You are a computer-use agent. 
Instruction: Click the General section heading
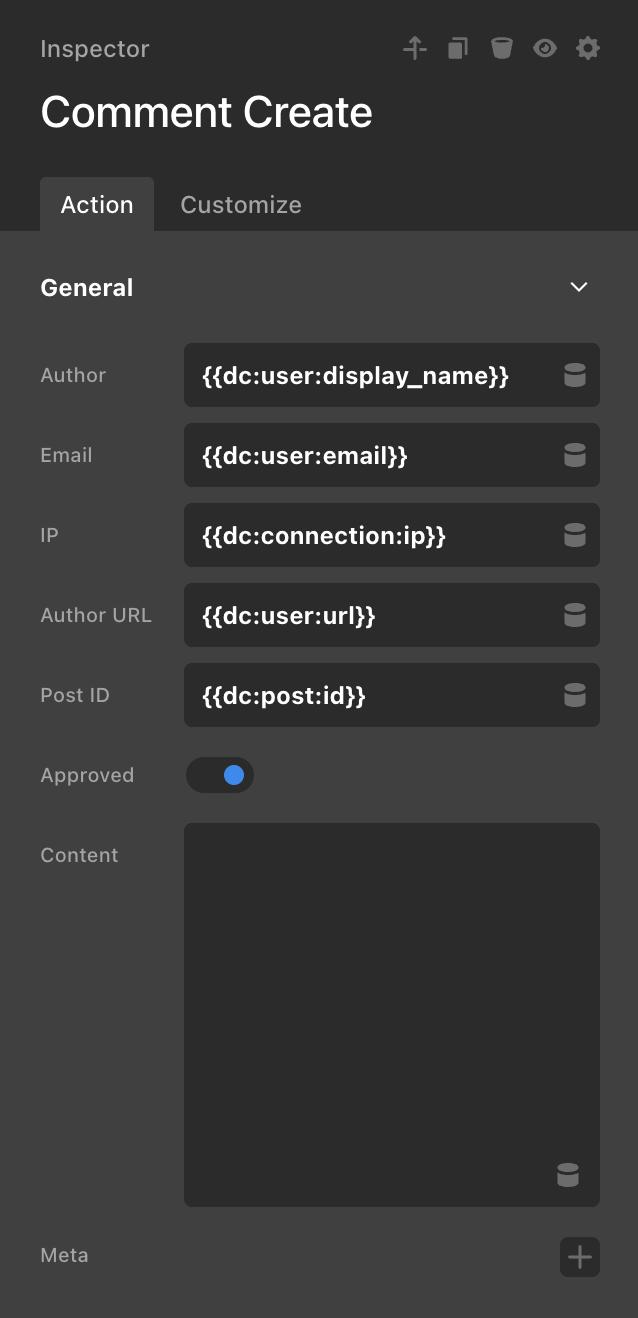point(87,288)
